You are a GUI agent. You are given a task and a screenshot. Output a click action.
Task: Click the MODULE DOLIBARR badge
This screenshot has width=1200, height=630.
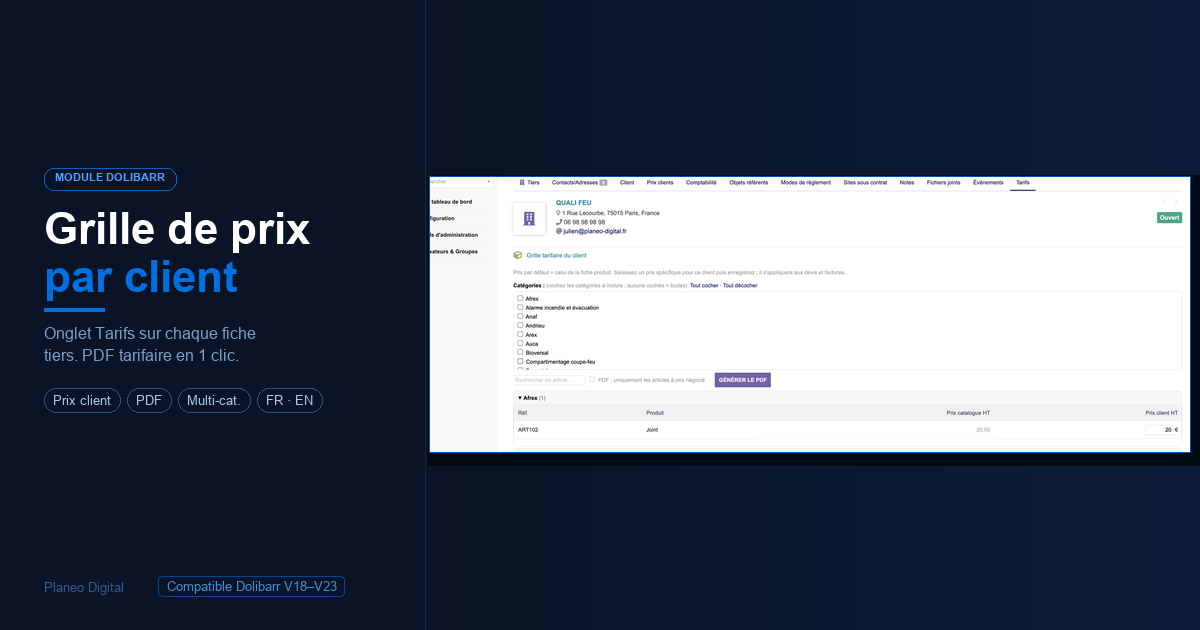tap(110, 179)
